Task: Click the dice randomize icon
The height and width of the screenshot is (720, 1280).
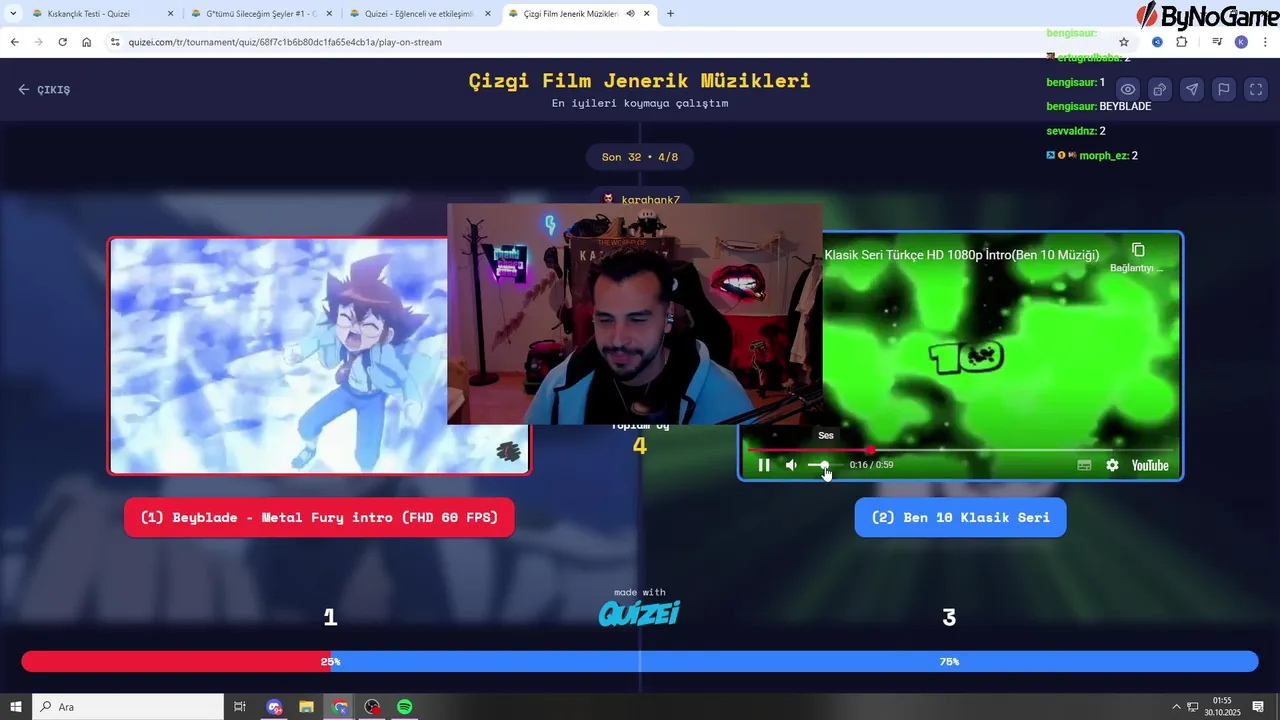Action: click(x=1159, y=89)
